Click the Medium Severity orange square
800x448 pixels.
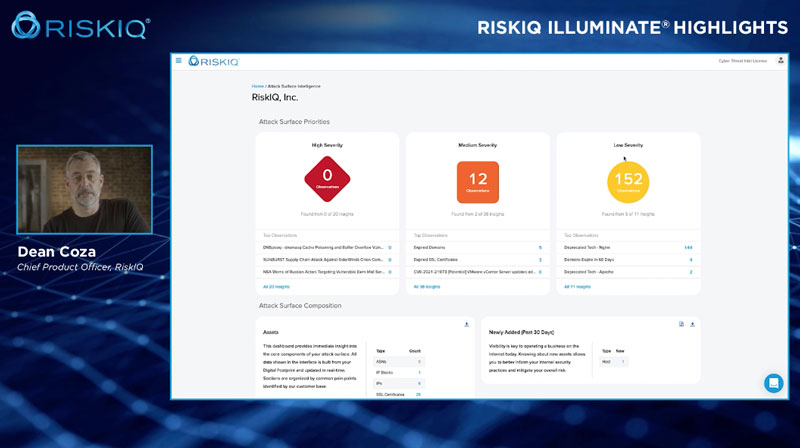(x=478, y=182)
